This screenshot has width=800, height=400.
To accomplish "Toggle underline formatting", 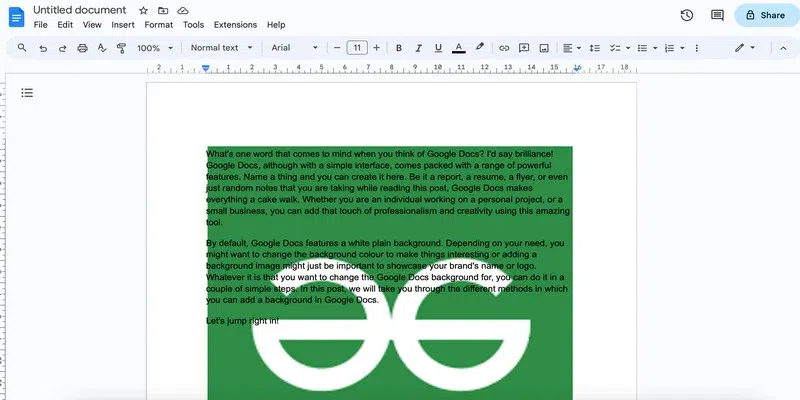I will coord(438,48).
